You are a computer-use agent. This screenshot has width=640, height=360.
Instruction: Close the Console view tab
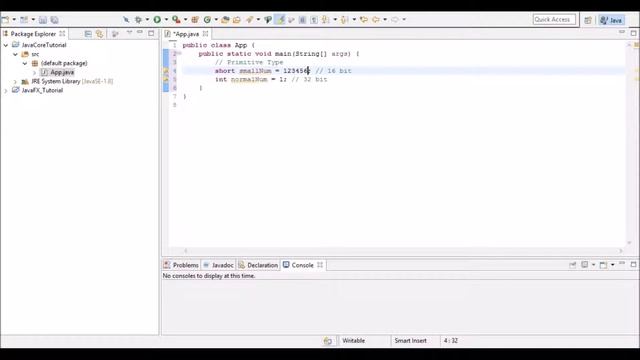click(x=320, y=265)
